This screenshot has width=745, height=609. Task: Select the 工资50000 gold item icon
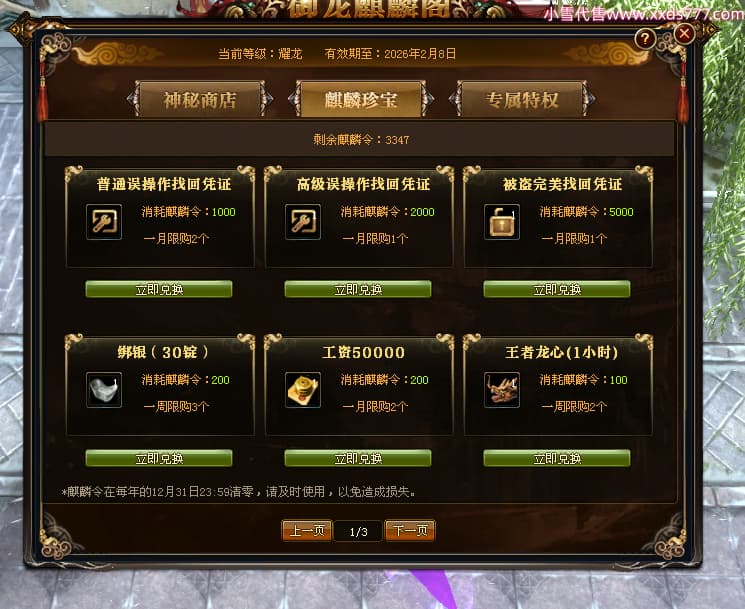pos(303,390)
